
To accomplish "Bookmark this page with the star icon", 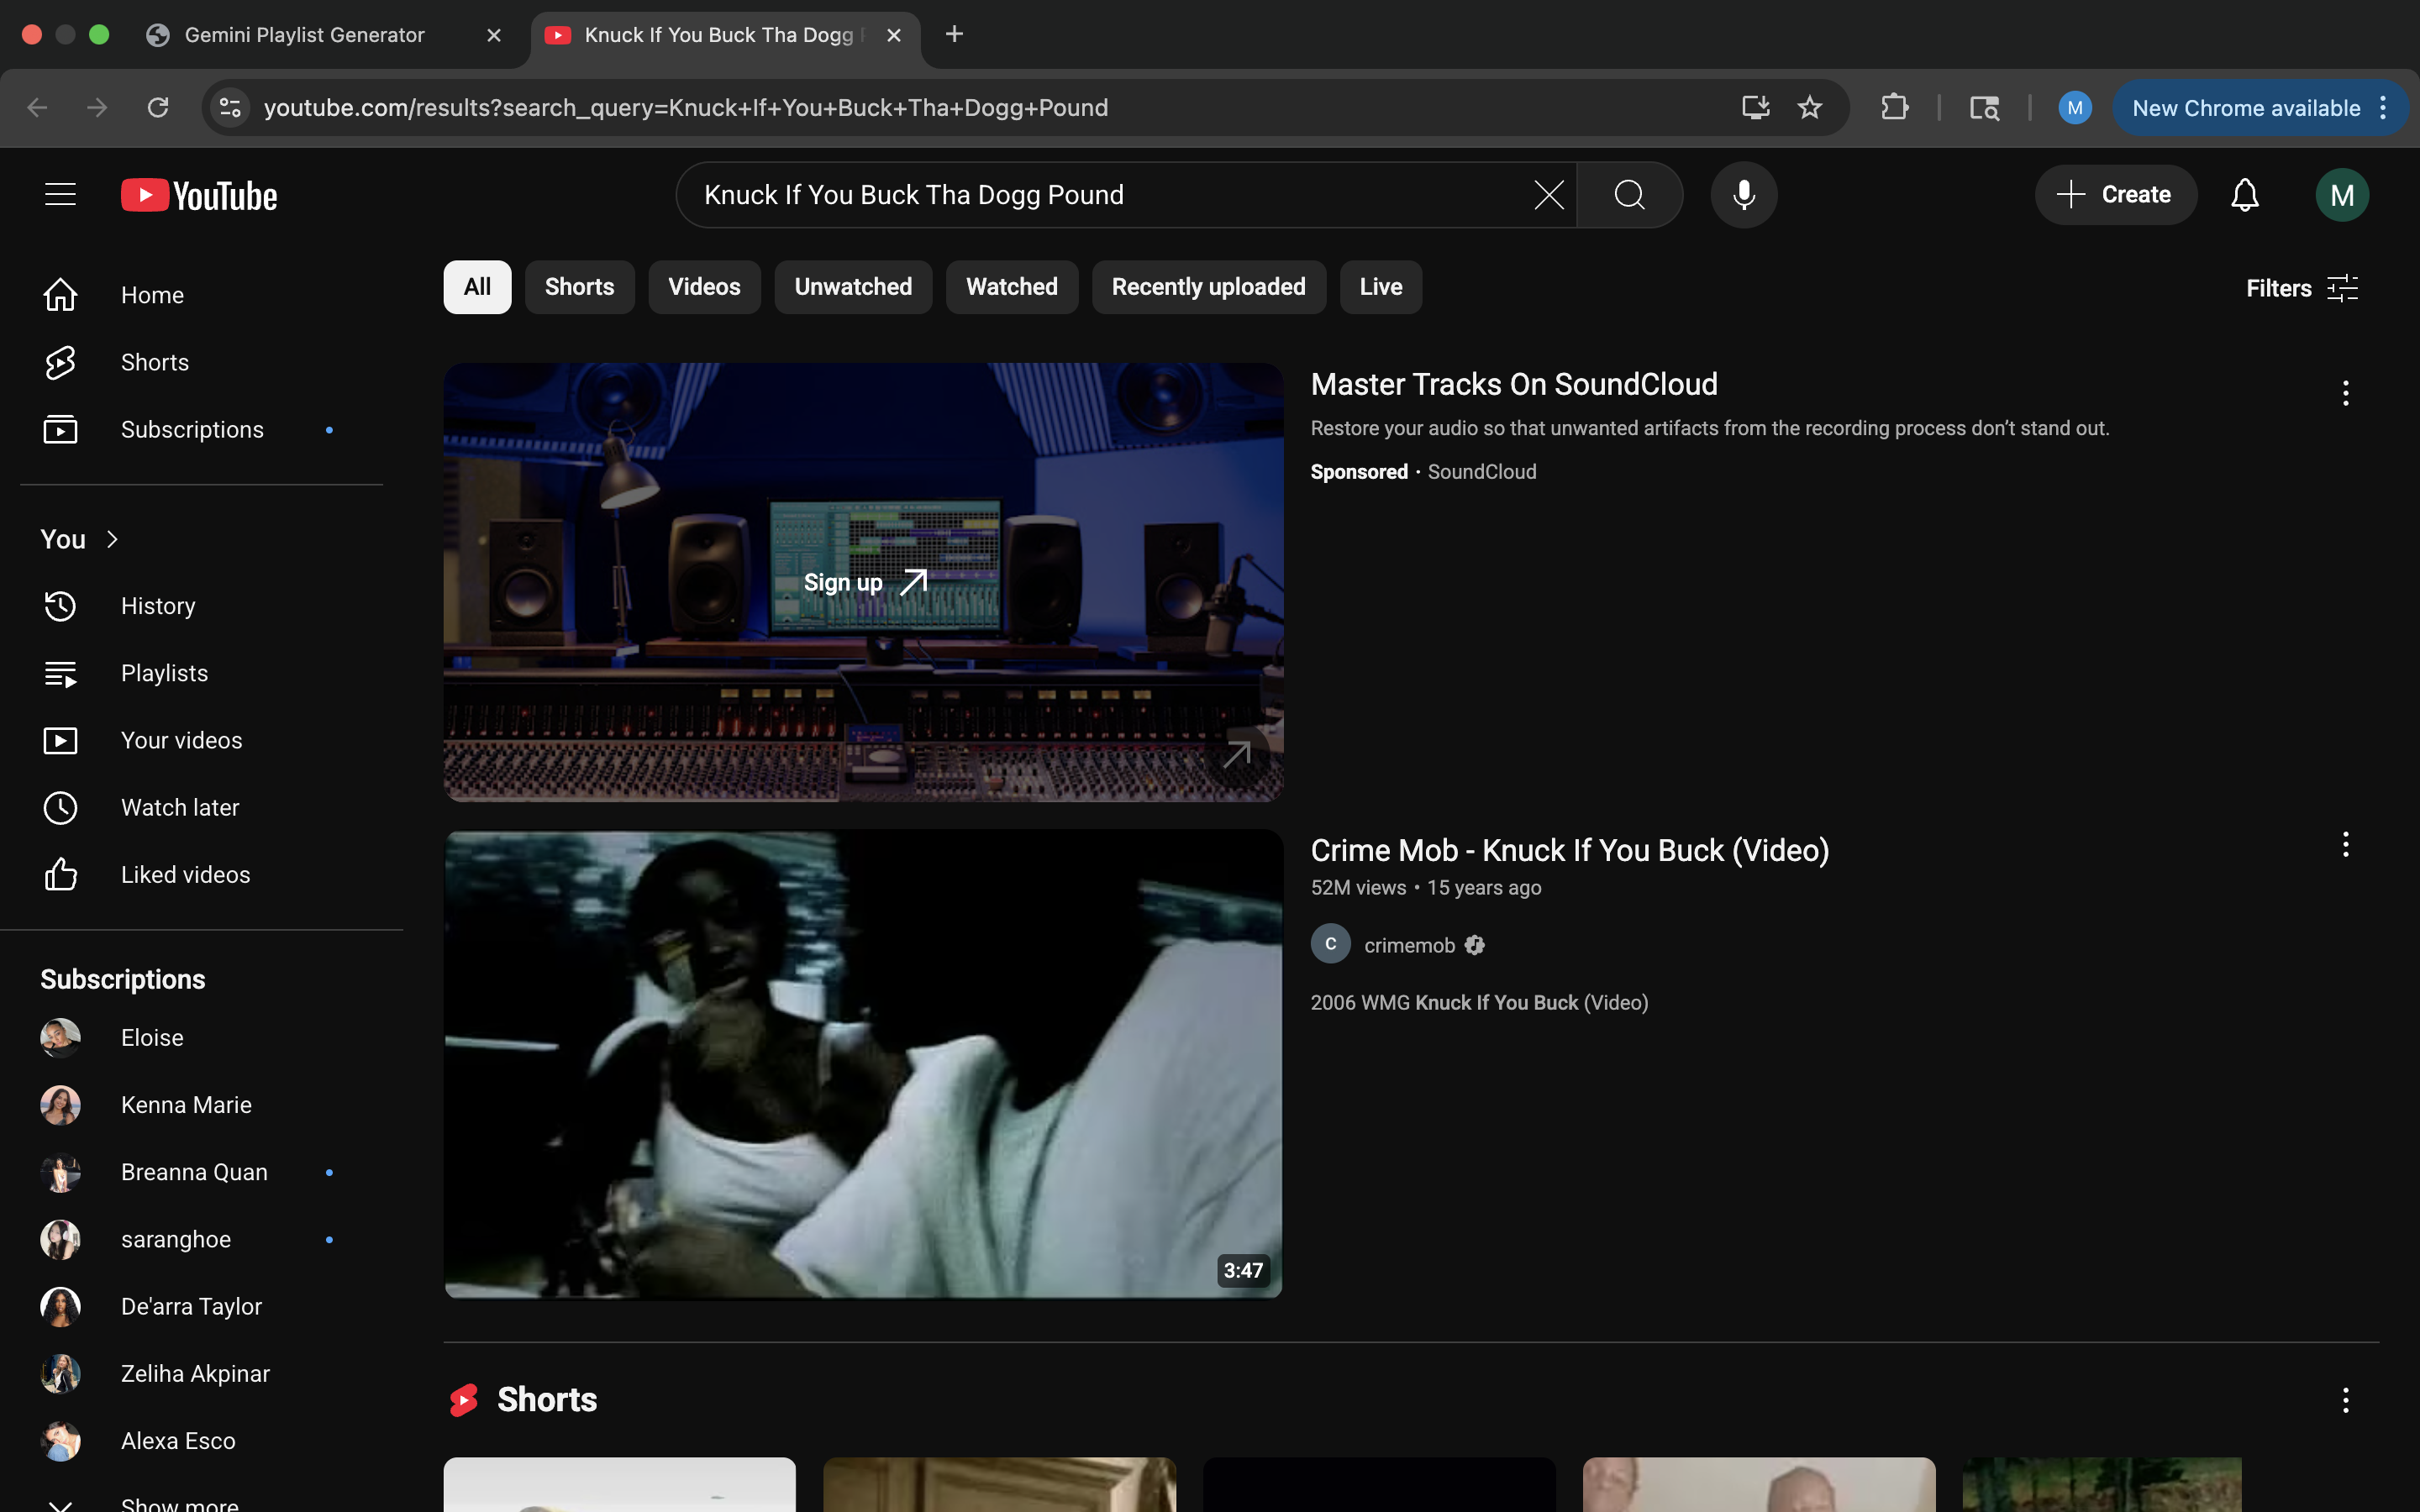I will pyautogui.click(x=1809, y=107).
